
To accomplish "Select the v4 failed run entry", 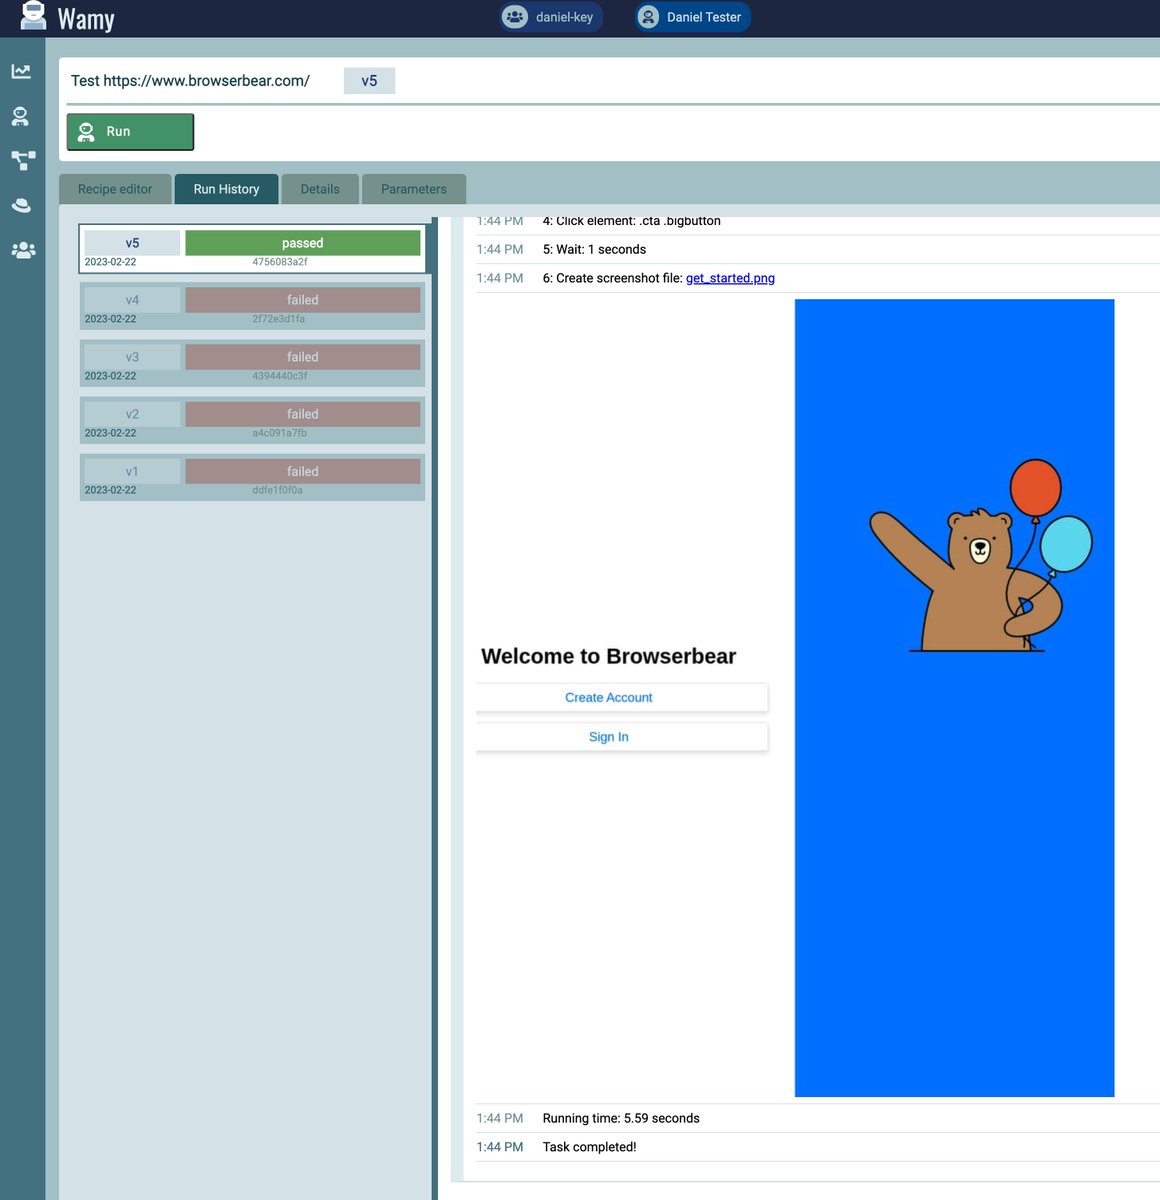I will point(252,306).
